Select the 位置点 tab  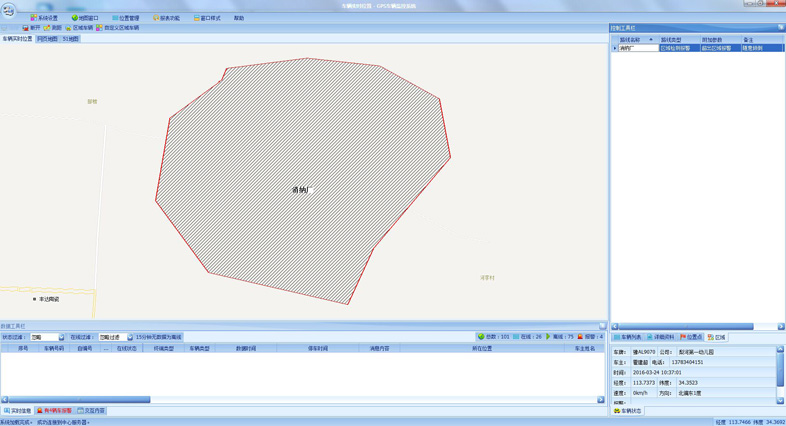691,337
